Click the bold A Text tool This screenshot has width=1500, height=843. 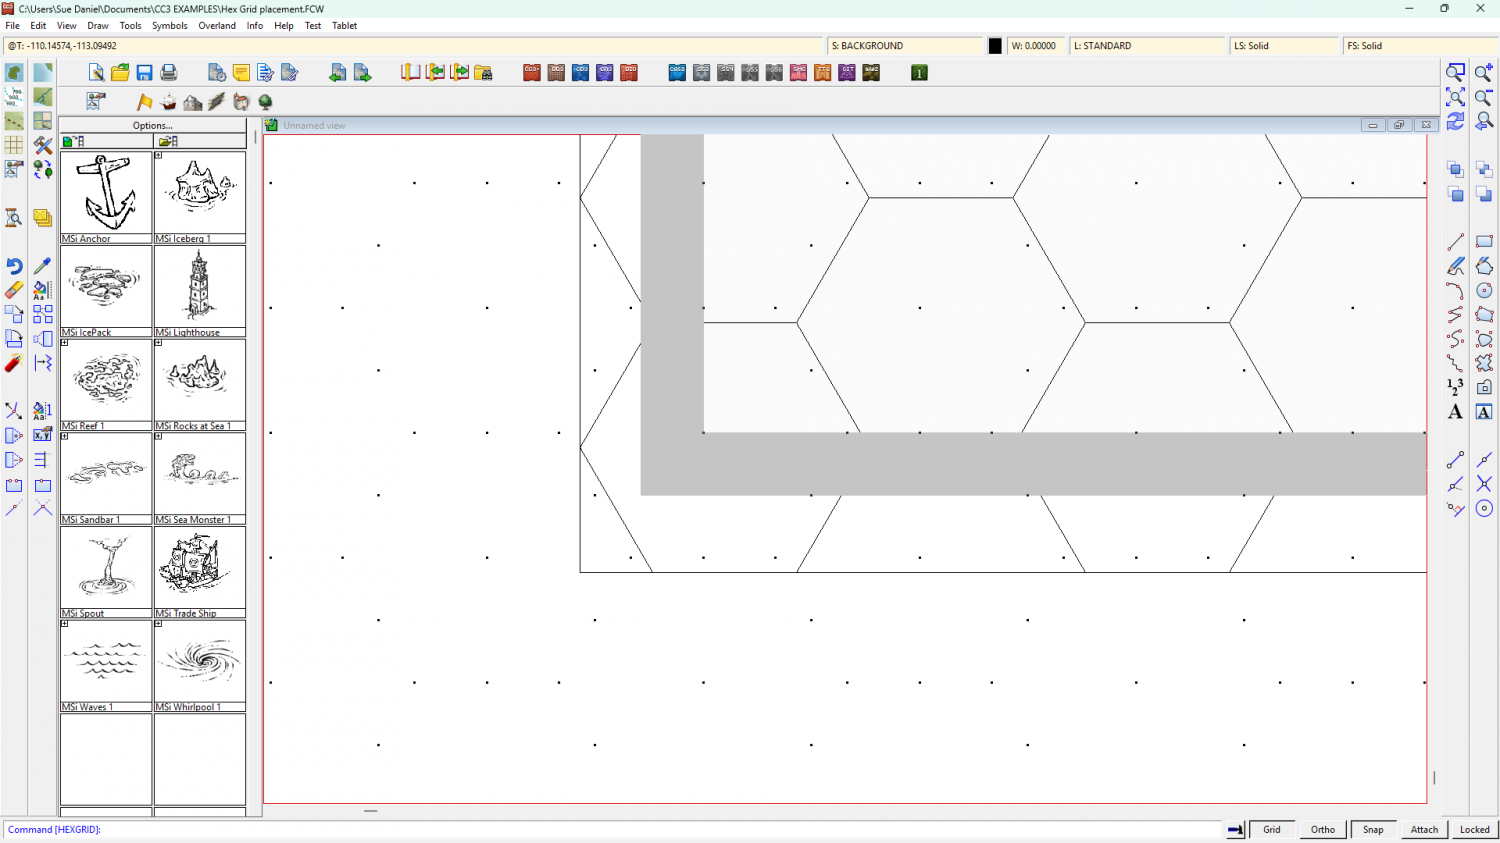(x=1455, y=412)
